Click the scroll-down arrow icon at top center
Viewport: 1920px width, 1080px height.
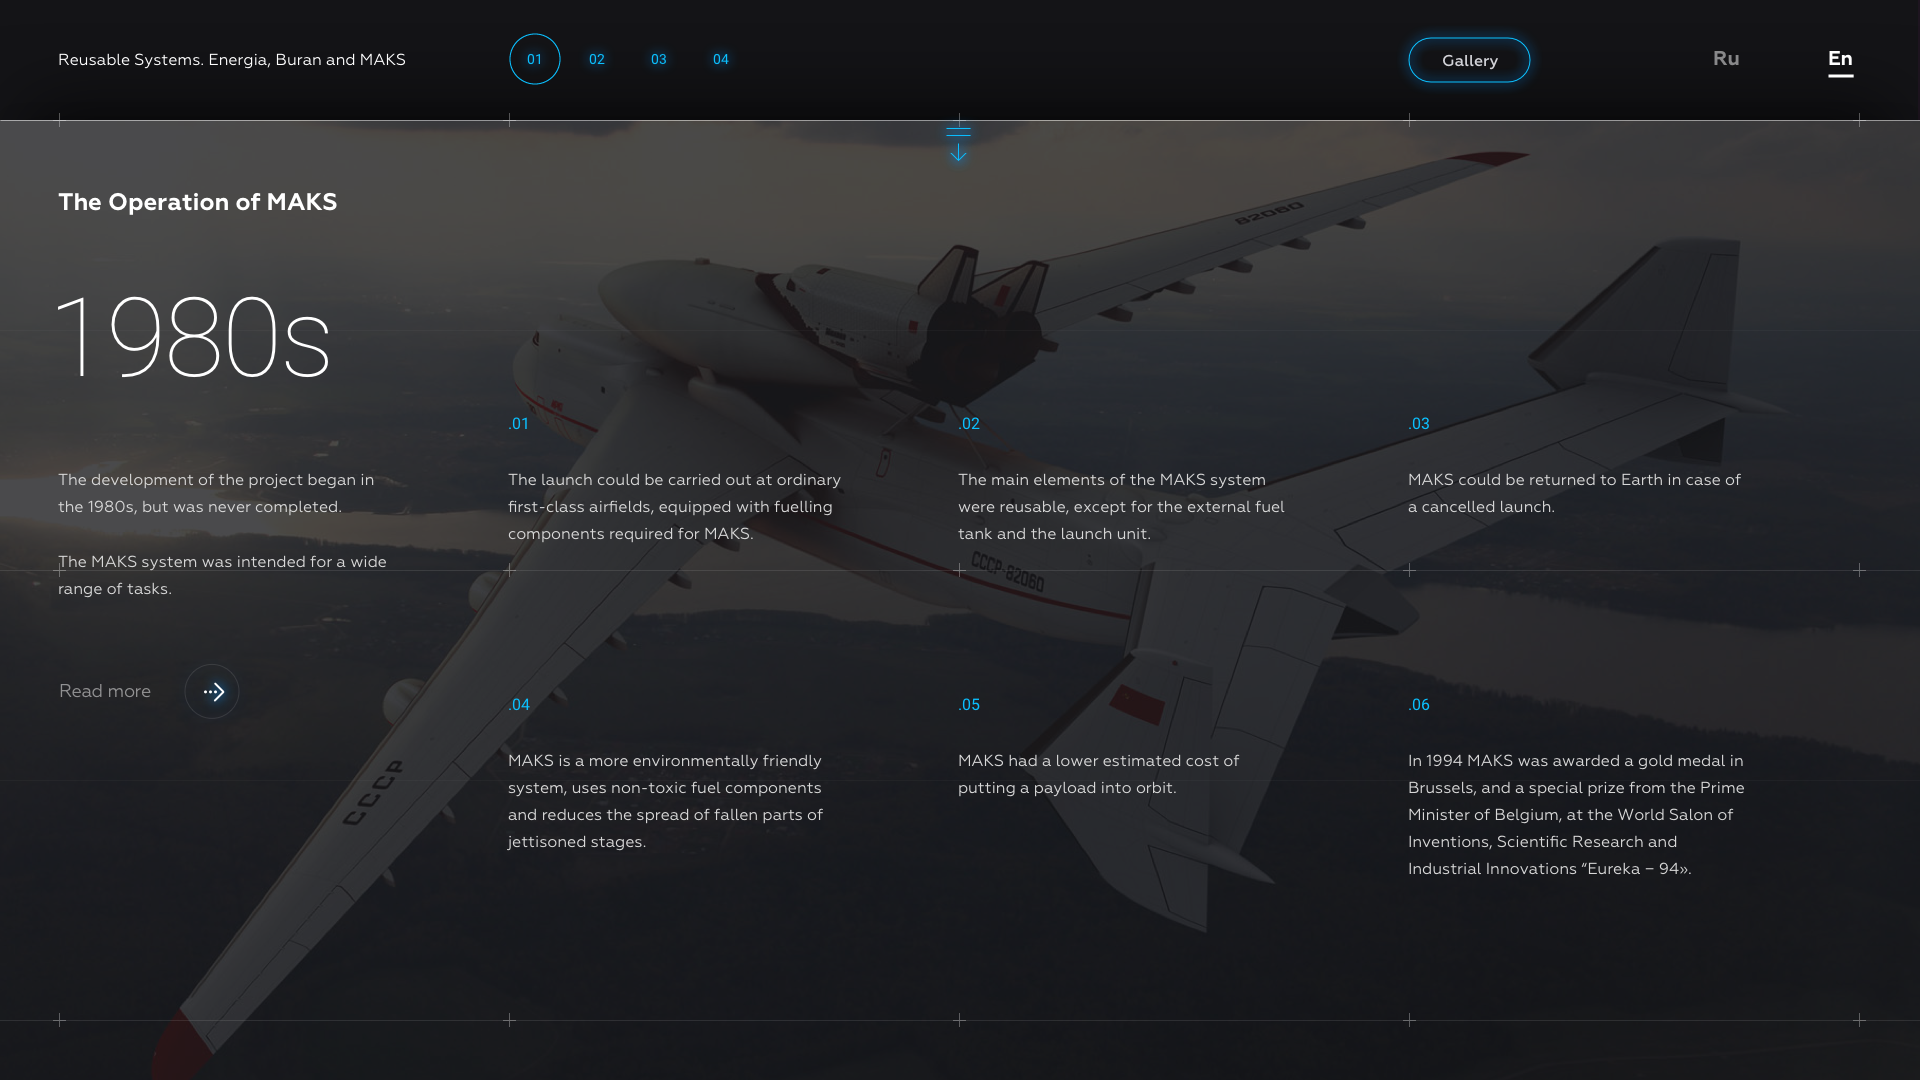958,143
